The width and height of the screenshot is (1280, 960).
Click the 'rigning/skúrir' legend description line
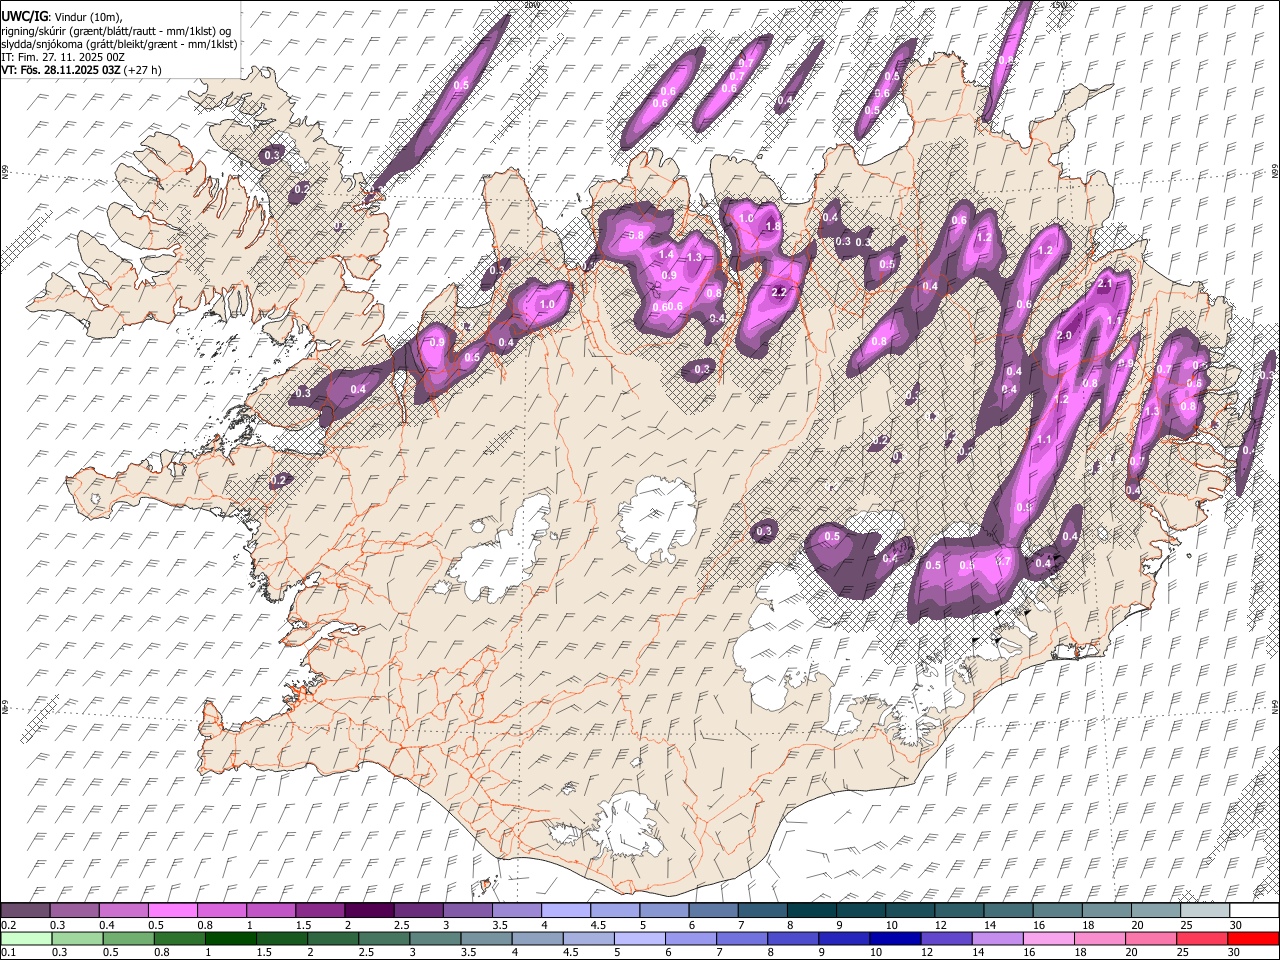pos(117,31)
